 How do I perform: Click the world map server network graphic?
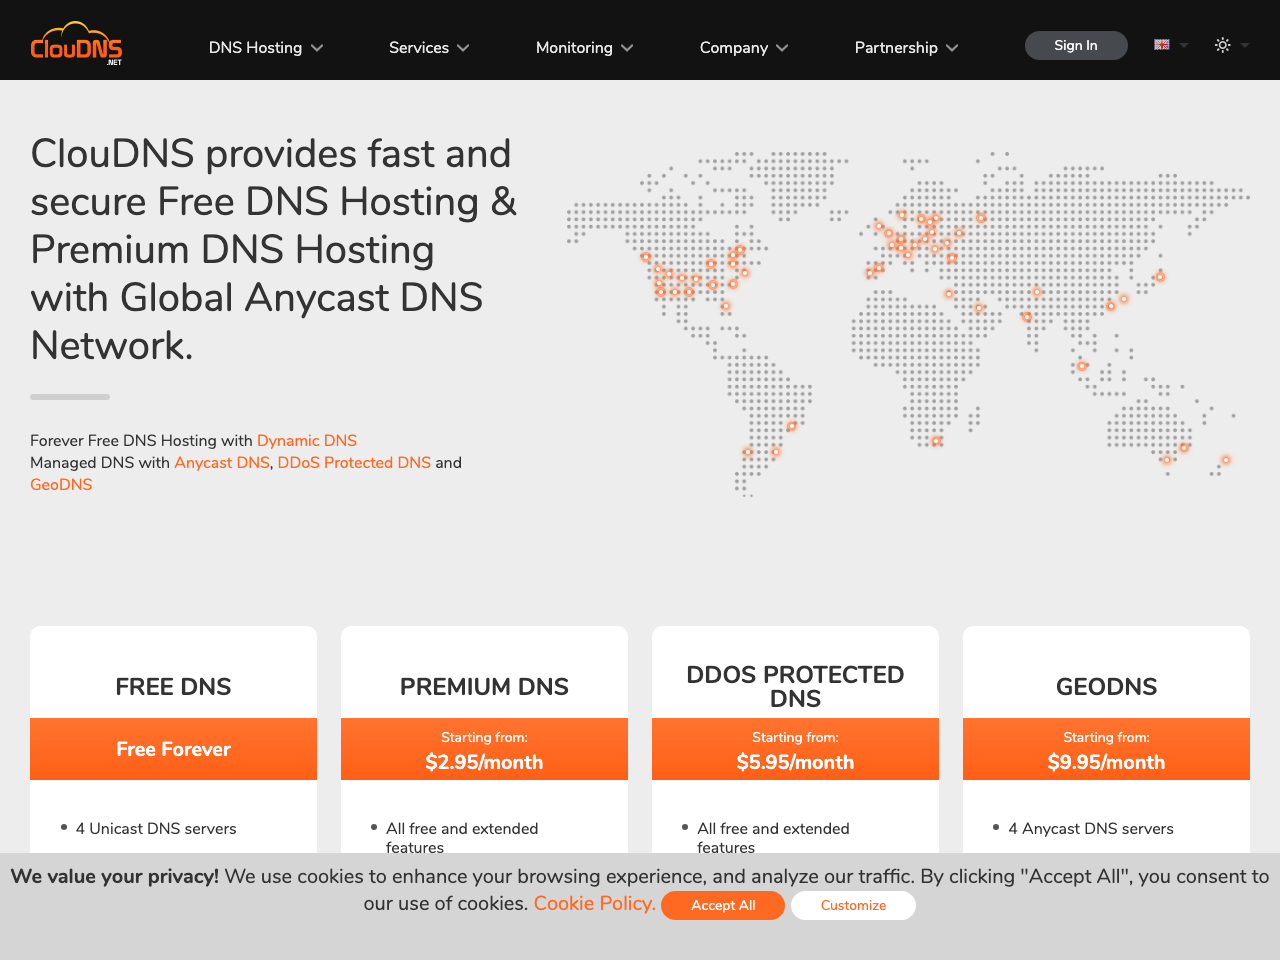pos(906,322)
